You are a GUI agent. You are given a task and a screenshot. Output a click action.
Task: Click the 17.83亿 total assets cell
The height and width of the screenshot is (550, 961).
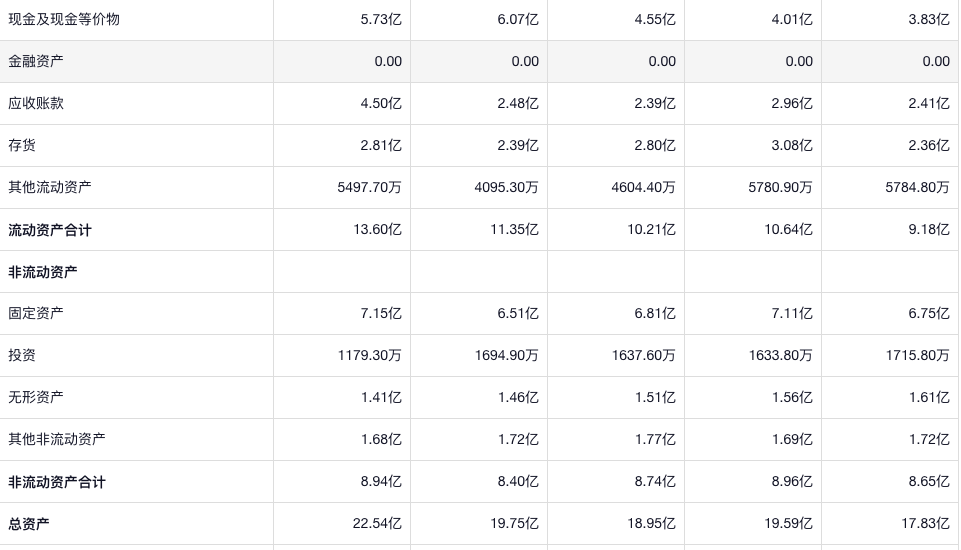[x=929, y=524]
